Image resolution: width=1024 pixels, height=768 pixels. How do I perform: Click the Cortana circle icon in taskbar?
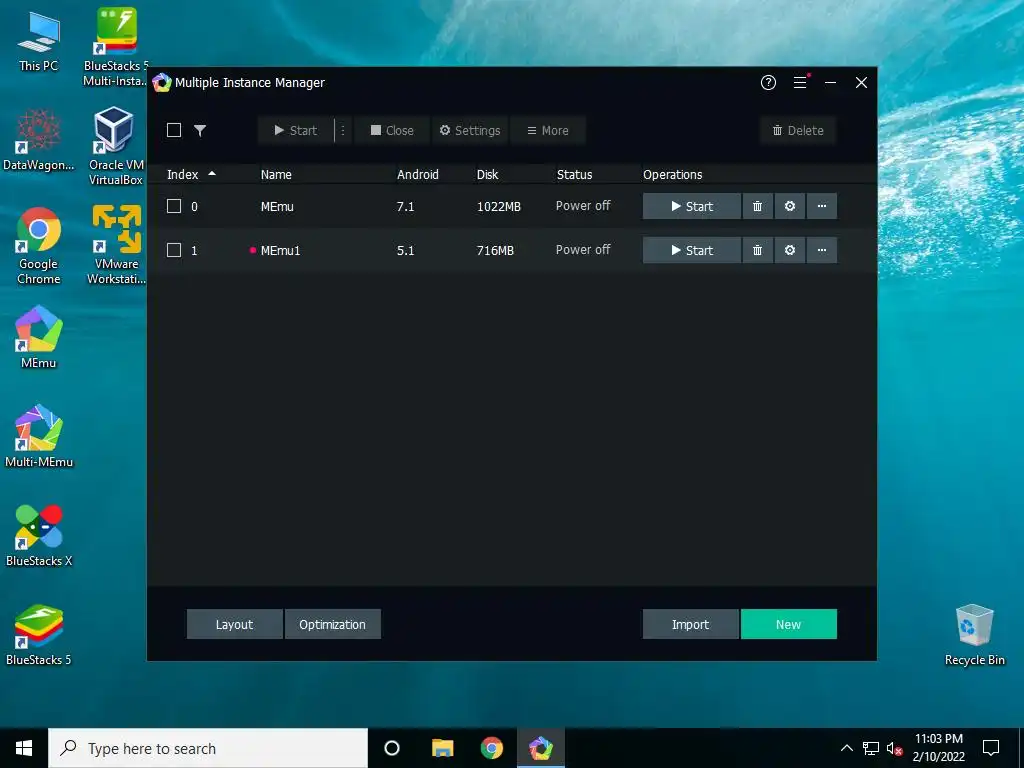(392, 748)
